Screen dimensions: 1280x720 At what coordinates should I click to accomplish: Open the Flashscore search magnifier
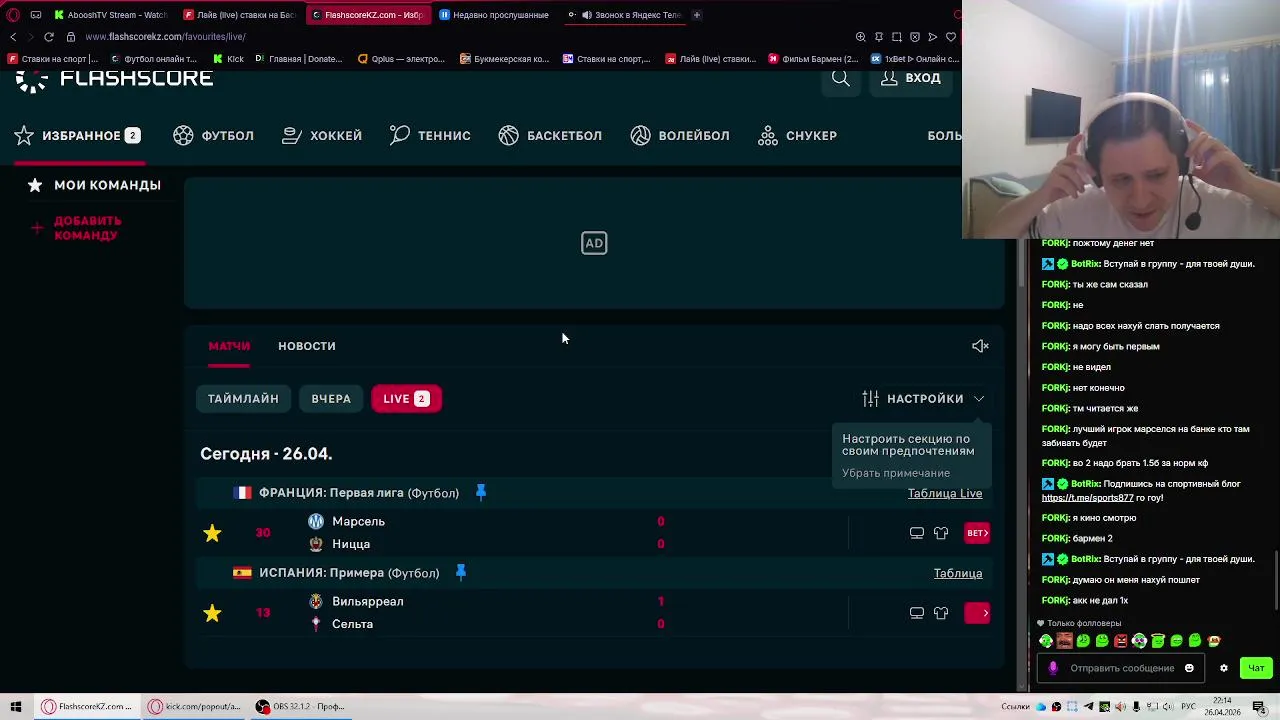pyautogui.click(x=841, y=79)
